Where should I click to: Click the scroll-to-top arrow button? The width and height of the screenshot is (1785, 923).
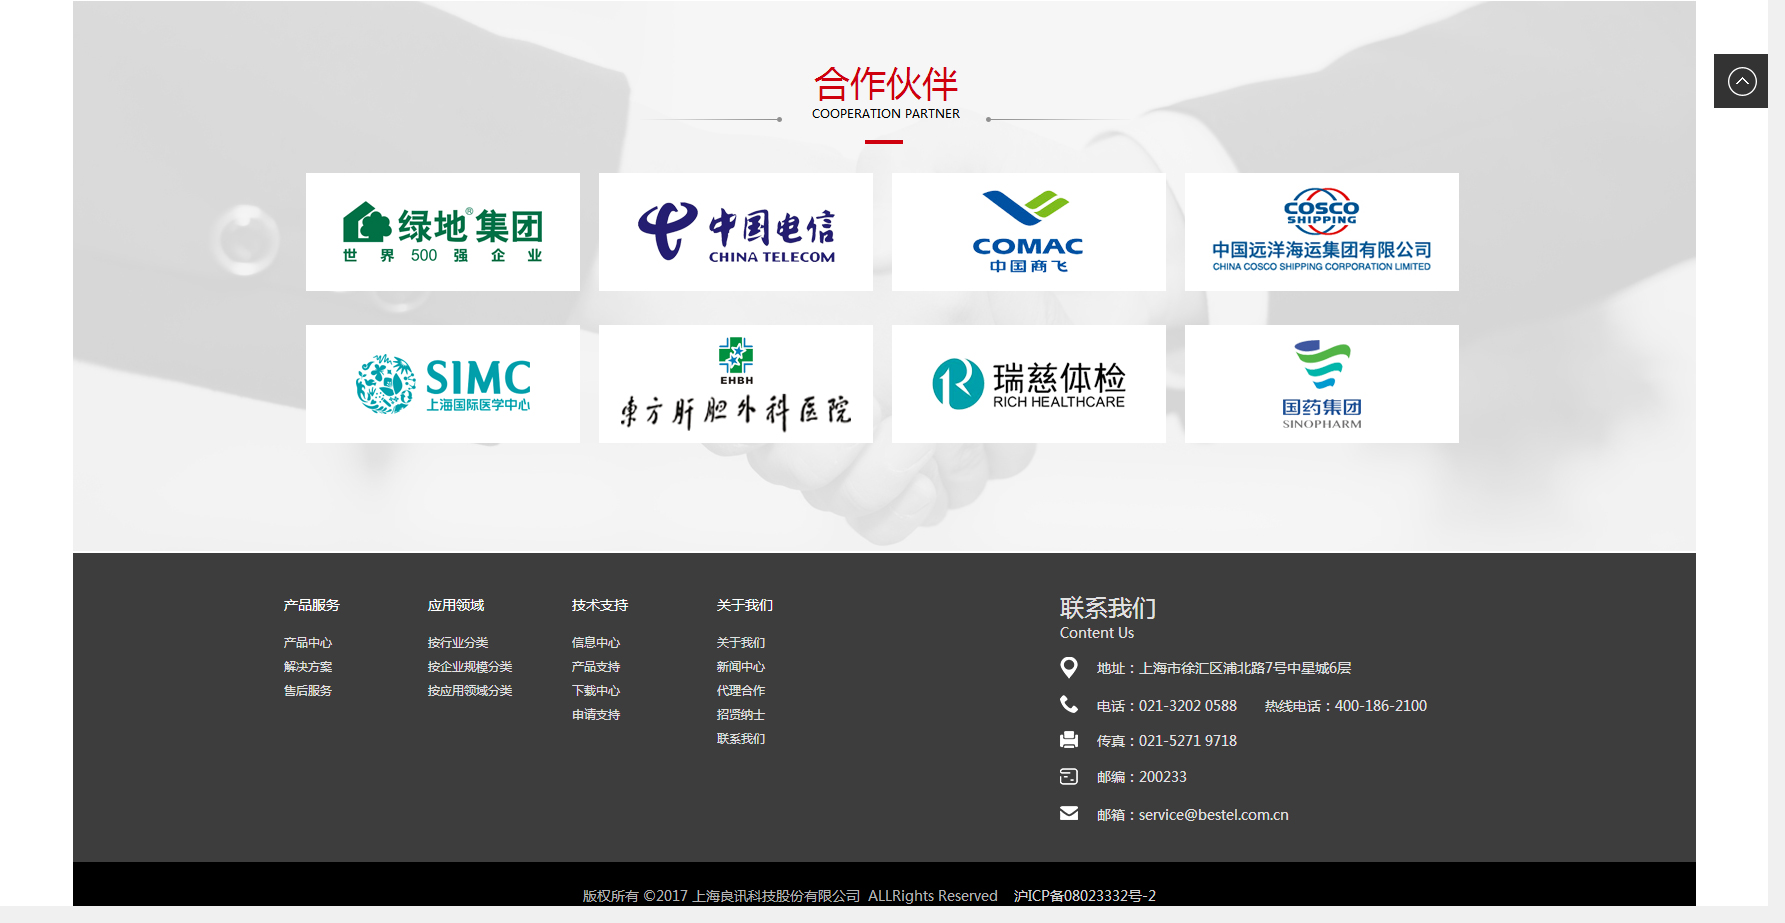[1741, 81]
